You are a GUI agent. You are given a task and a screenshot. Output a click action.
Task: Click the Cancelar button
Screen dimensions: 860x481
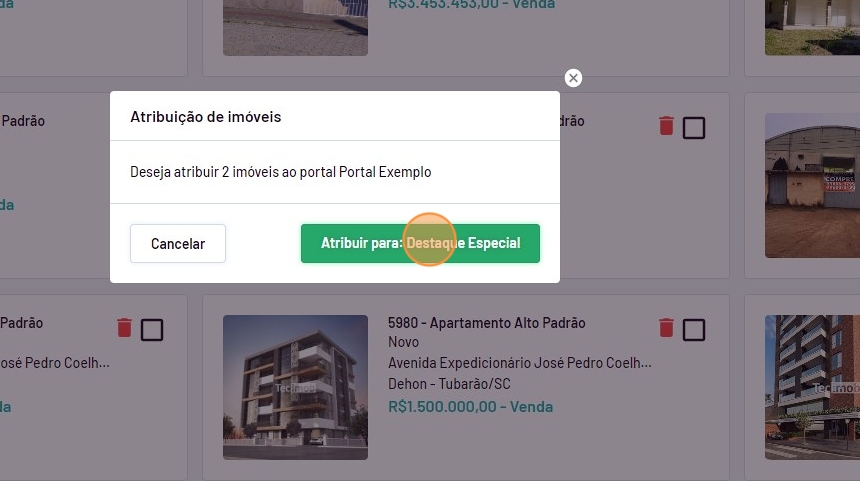(x=178, y=244)
